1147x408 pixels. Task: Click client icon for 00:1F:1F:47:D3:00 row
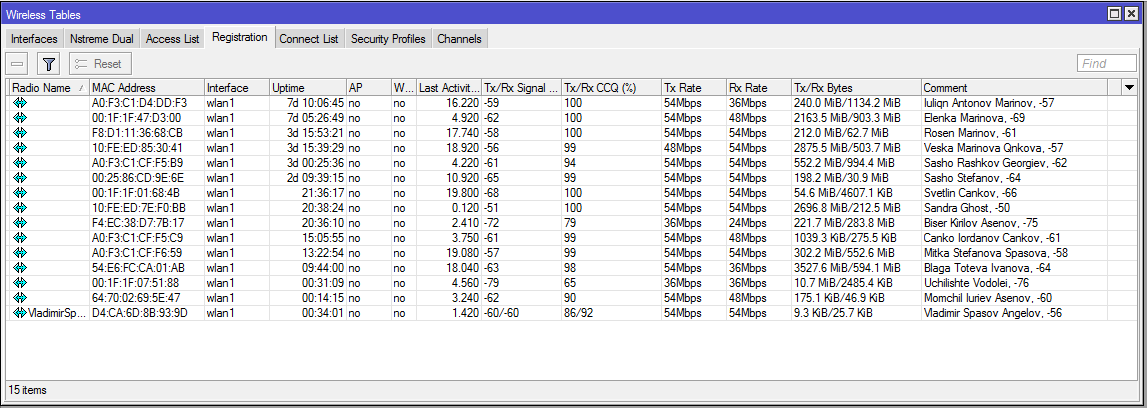(19, 117)
